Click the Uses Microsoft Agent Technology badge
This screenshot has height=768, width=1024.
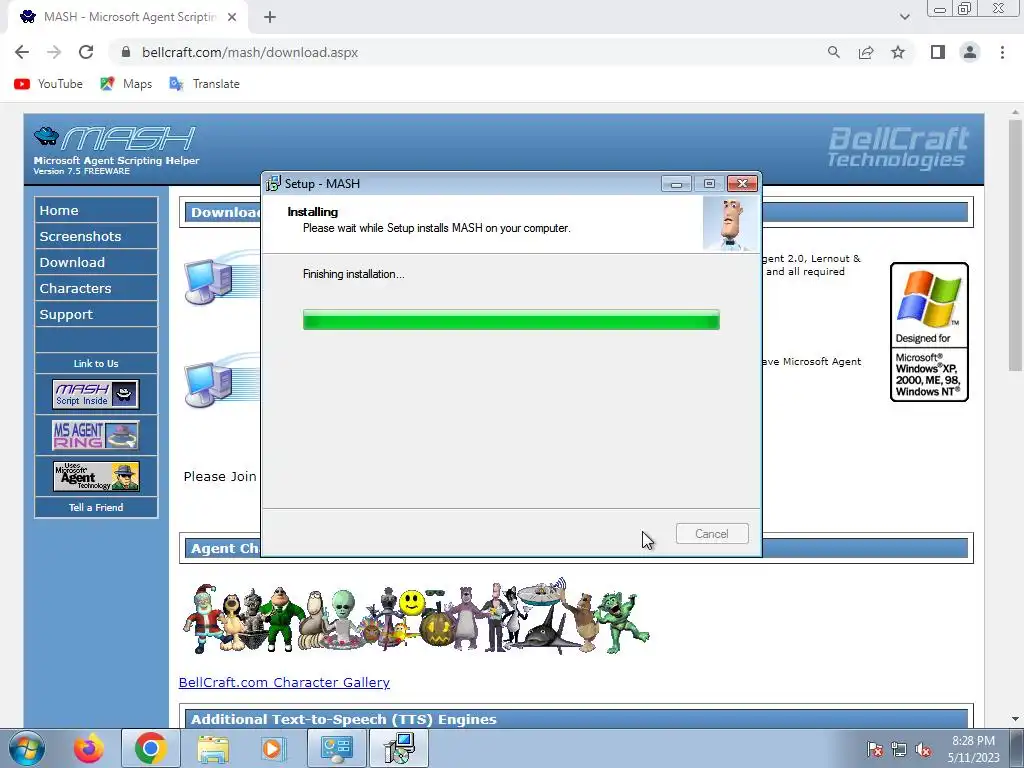click(96, 476)
